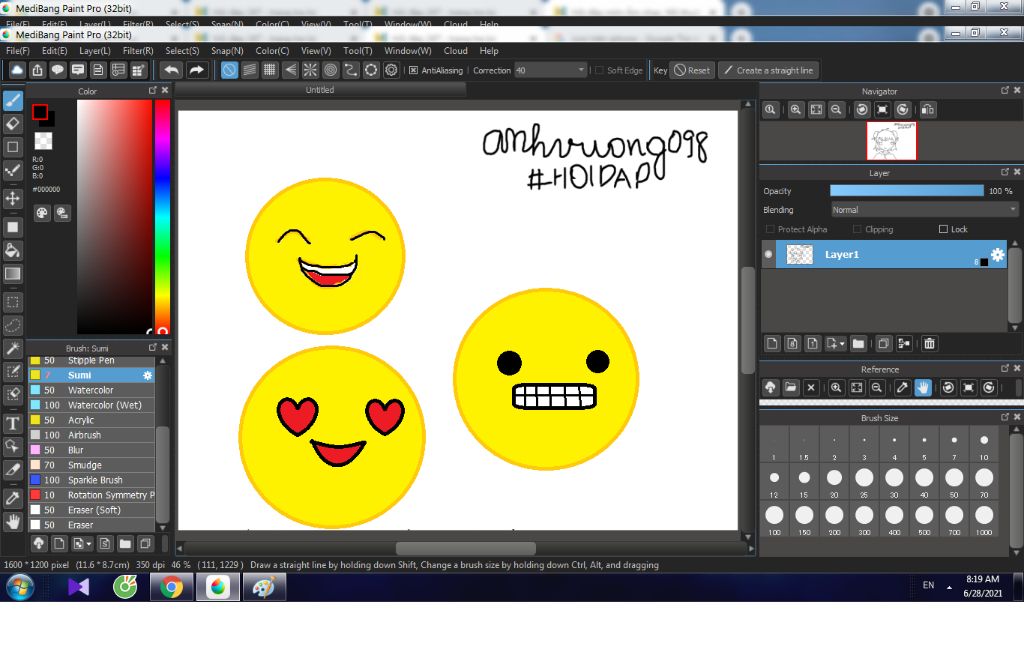Viewport: 1024px width, 661px height.
Task: Open snap settings gear in toolbar
Action: pyautogui.click(x=391, y=70)
